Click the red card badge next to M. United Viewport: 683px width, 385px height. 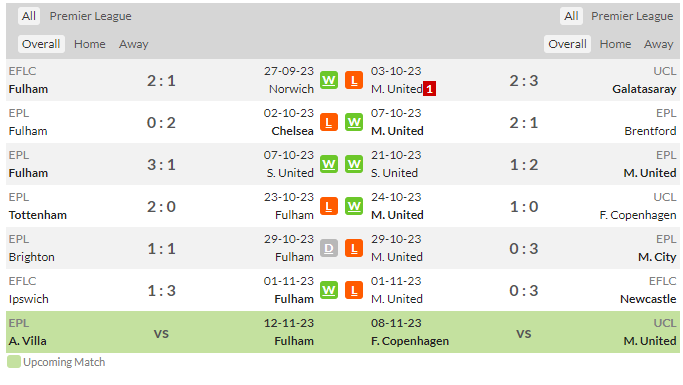click(429, 89)
